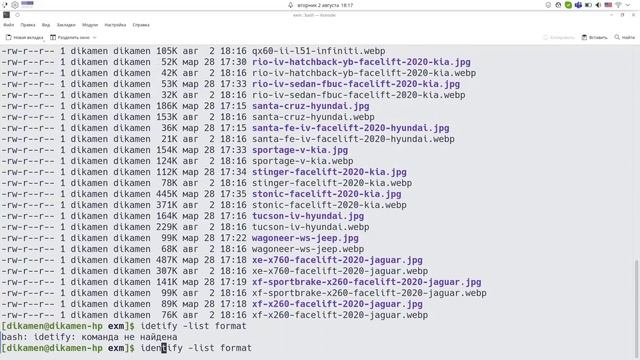This screenshot has height=360, width=640.
Task: Click wagoneer-ws-jeep.webp file name
Action: 308,249
